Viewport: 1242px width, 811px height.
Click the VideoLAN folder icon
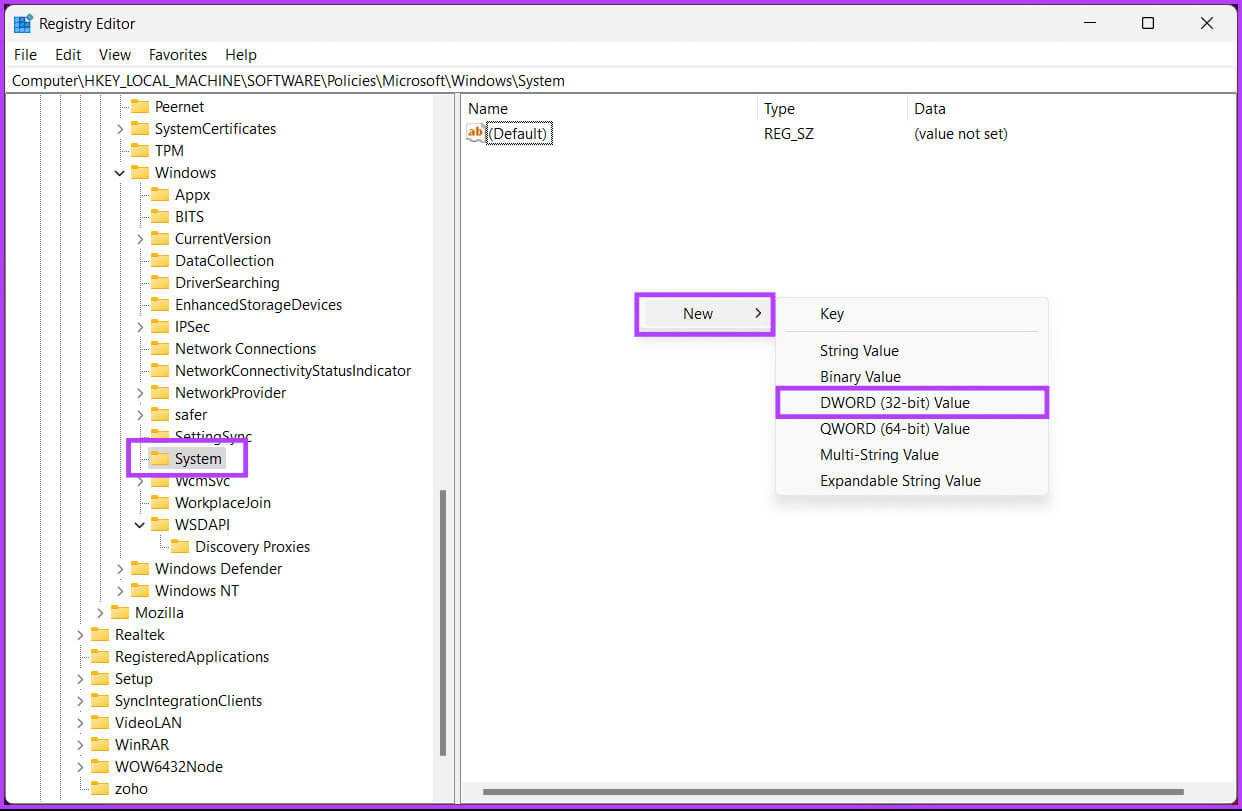point(100,723)
